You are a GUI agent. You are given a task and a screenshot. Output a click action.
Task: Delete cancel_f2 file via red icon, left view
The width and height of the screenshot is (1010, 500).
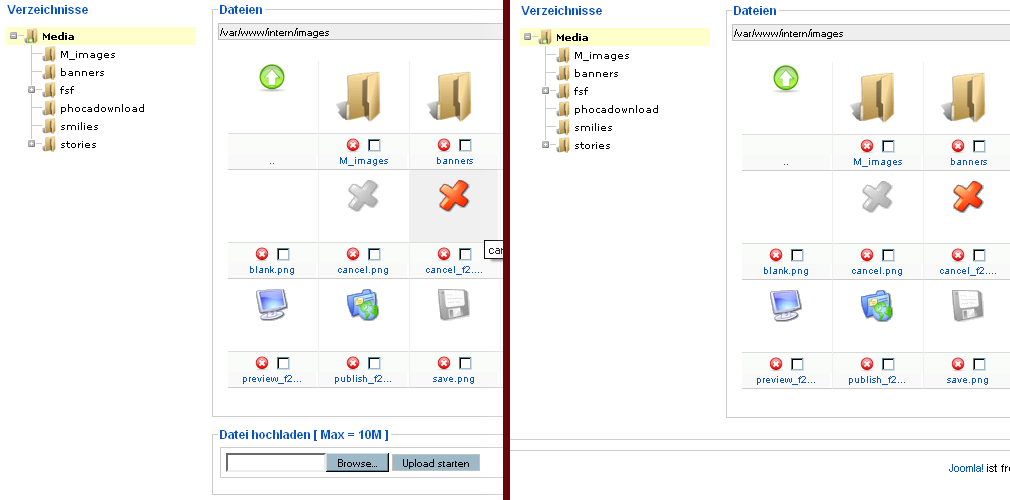444,254
